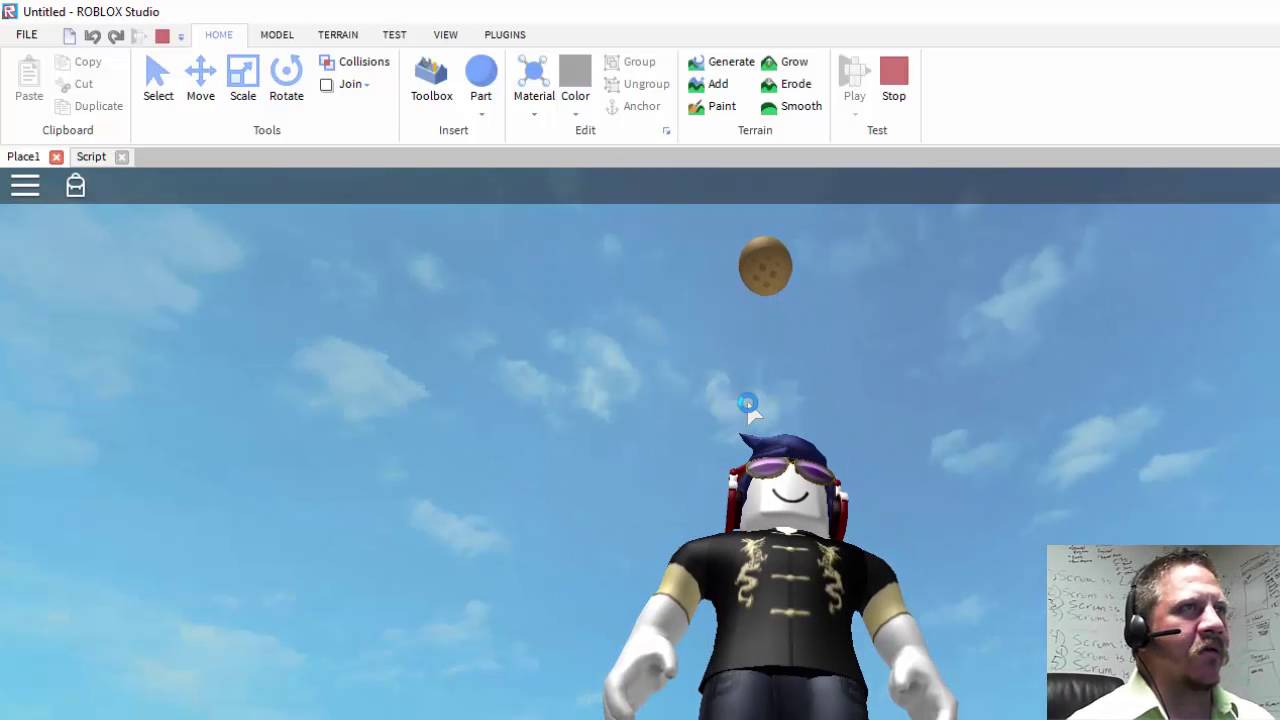Open the quick access toolbar customize arrow
This screenshot has height=720, width=1280.
[x=181, y=37]
